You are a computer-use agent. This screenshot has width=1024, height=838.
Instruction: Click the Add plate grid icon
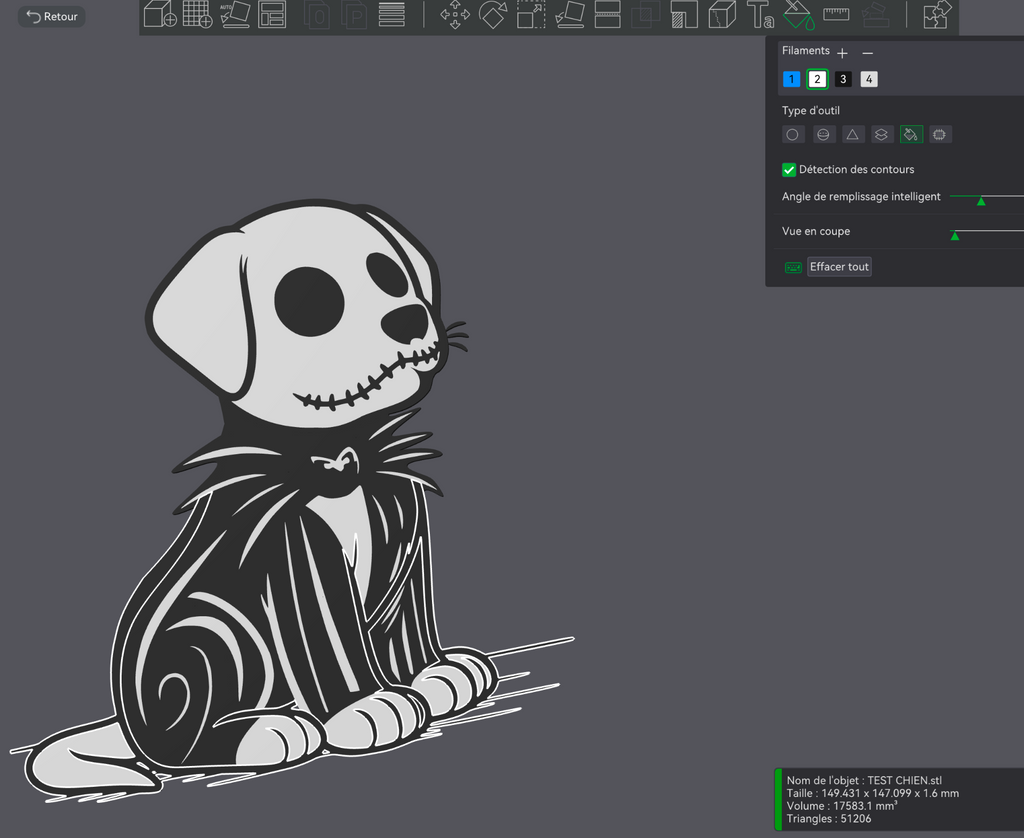[x=197, y=14]
